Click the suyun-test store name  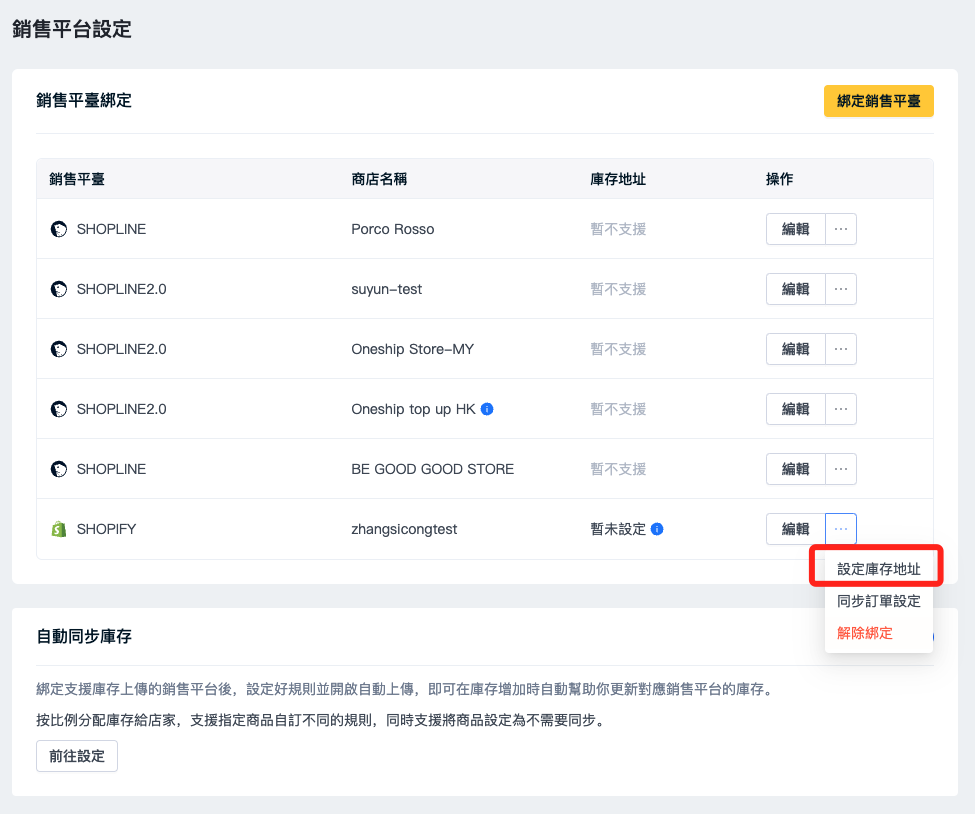387,289
